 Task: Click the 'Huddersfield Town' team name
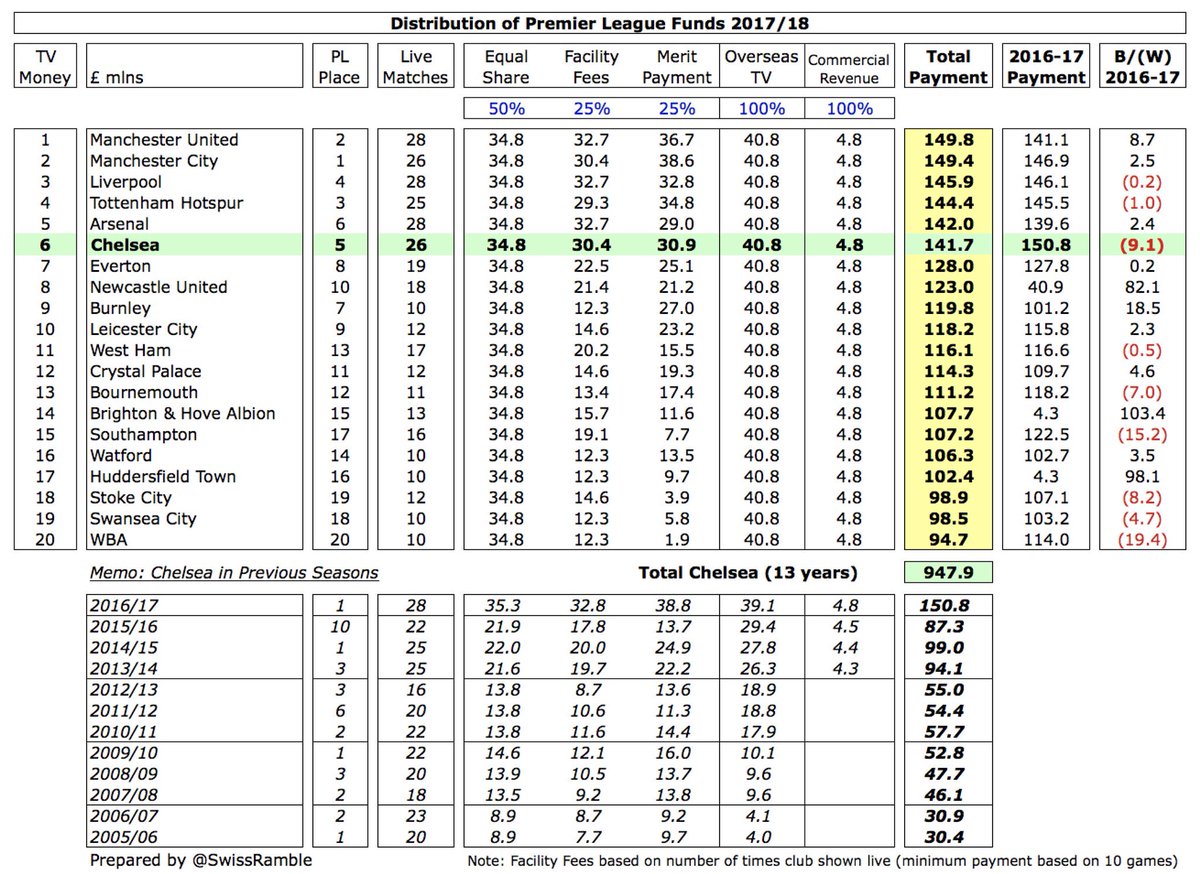(x=162, y=476)
